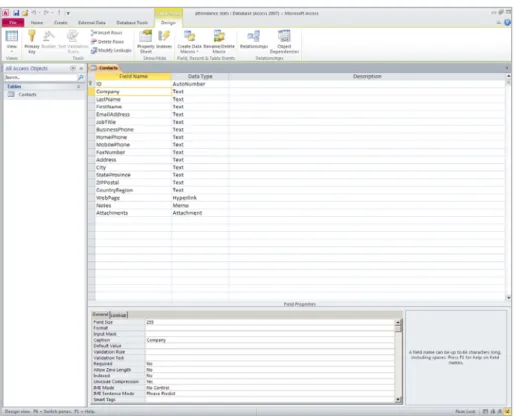Screen dimensions: 514x416
Task: Minimize the ribbon with the caret icon
Action: tap(499, 23)
